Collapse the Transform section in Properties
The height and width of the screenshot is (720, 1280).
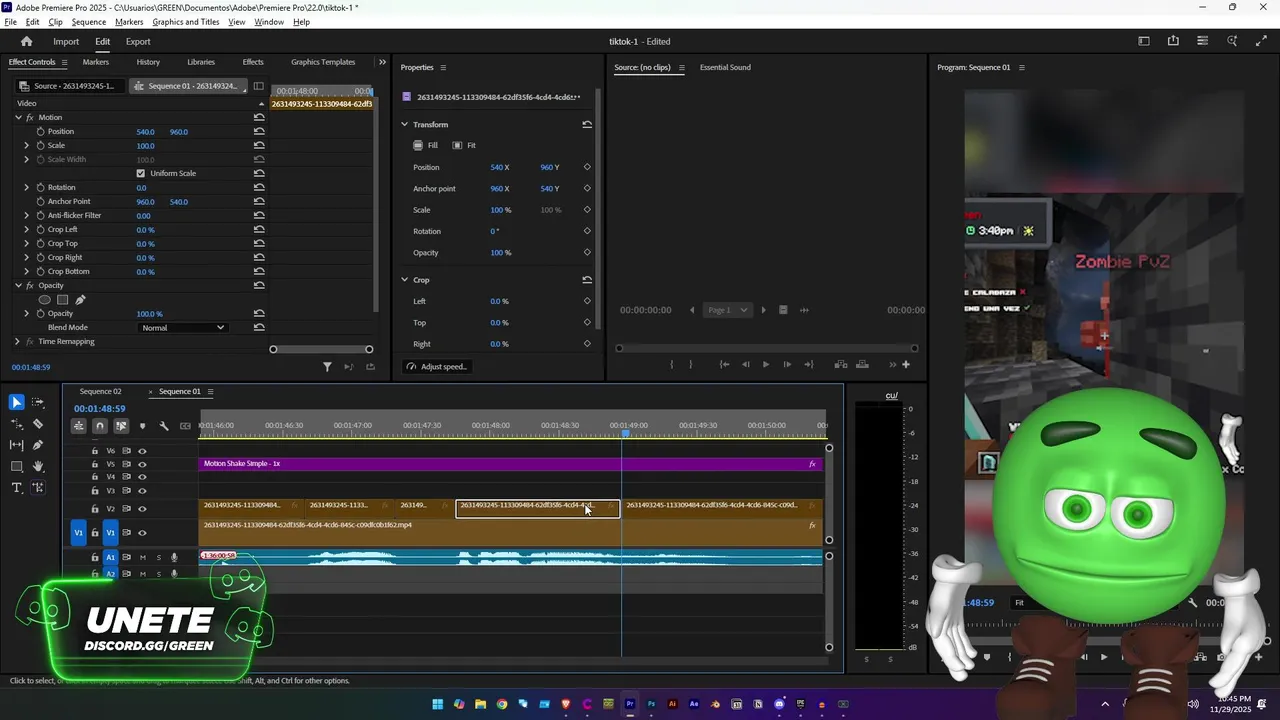pyautogui.click(x=405, y=124)
